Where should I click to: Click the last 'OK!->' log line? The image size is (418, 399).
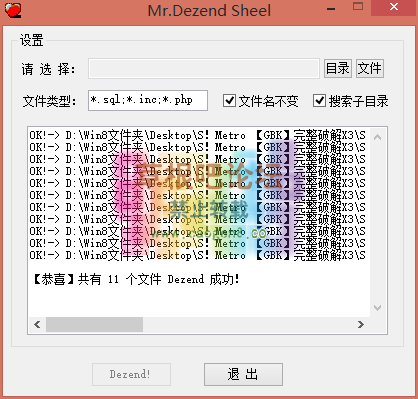click(x=197, y=255)
